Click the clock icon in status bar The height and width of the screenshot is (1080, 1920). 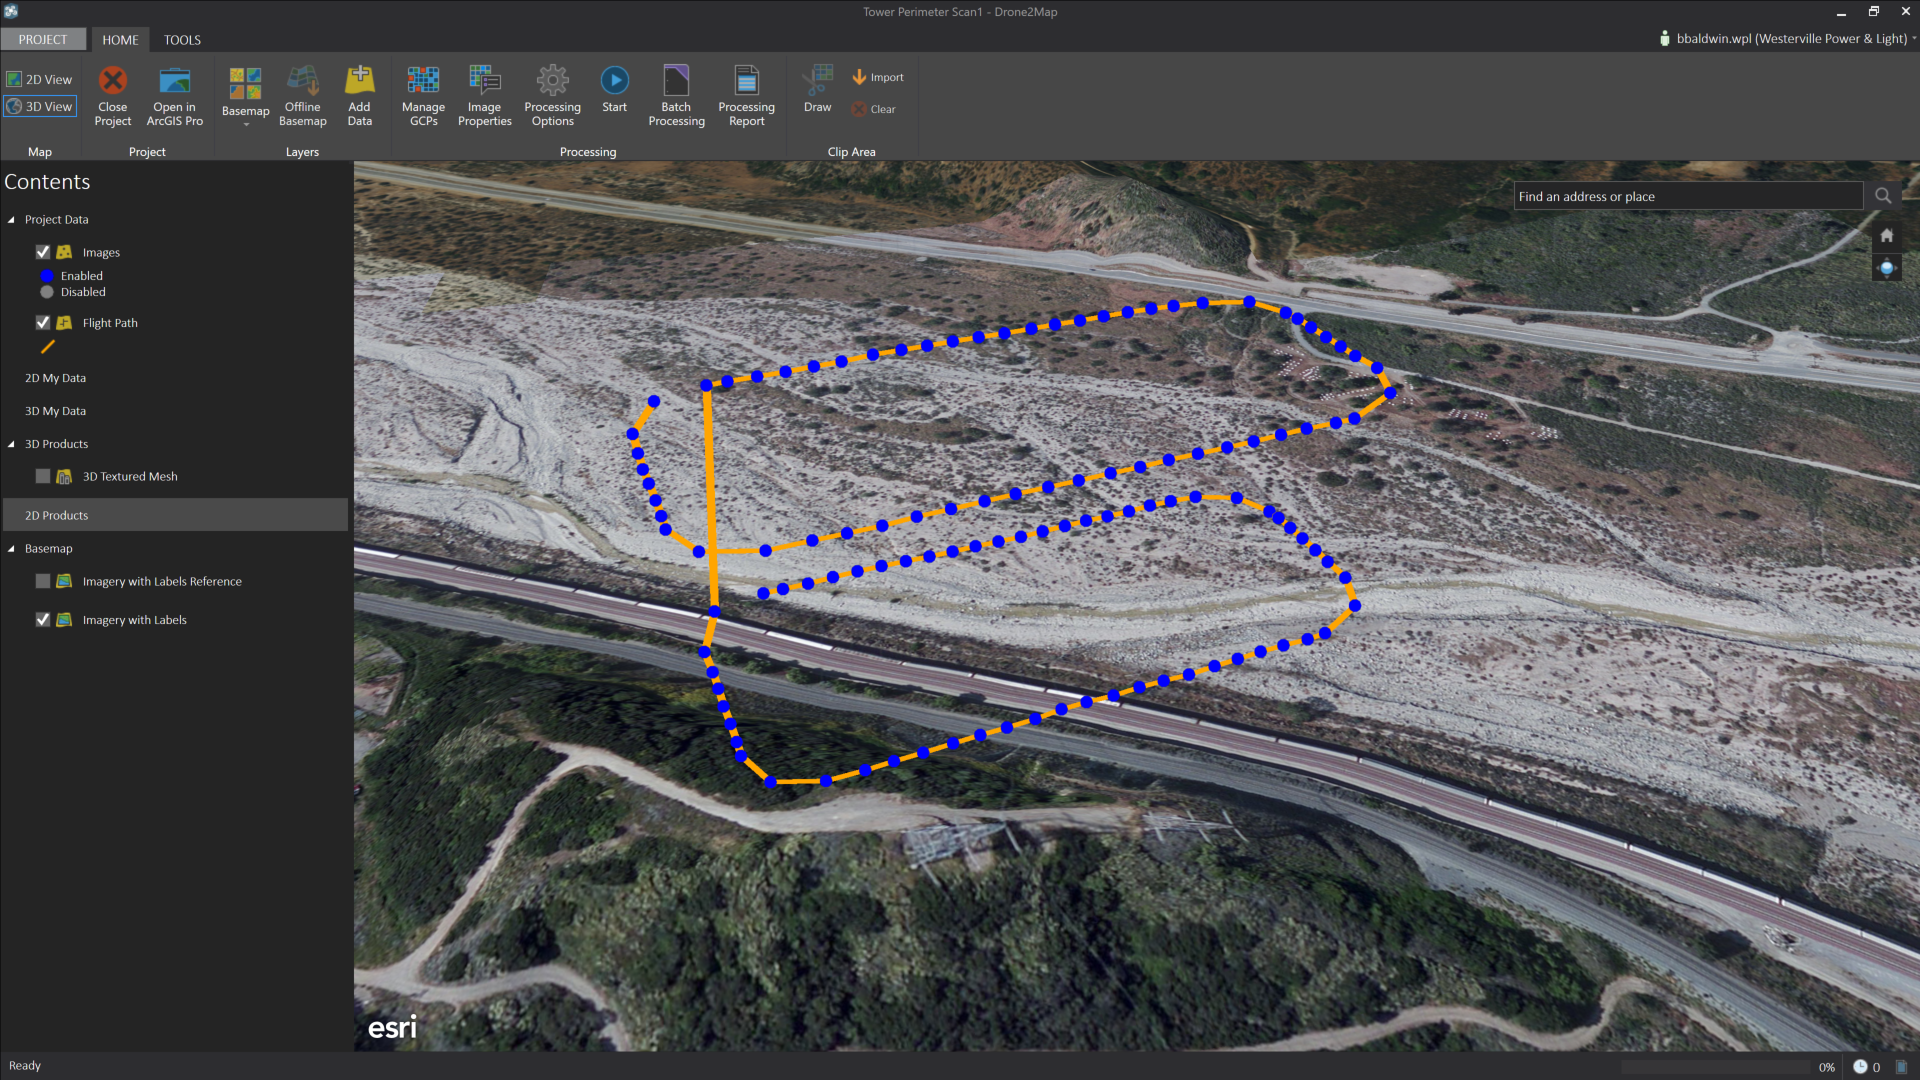(1860, 1067)
